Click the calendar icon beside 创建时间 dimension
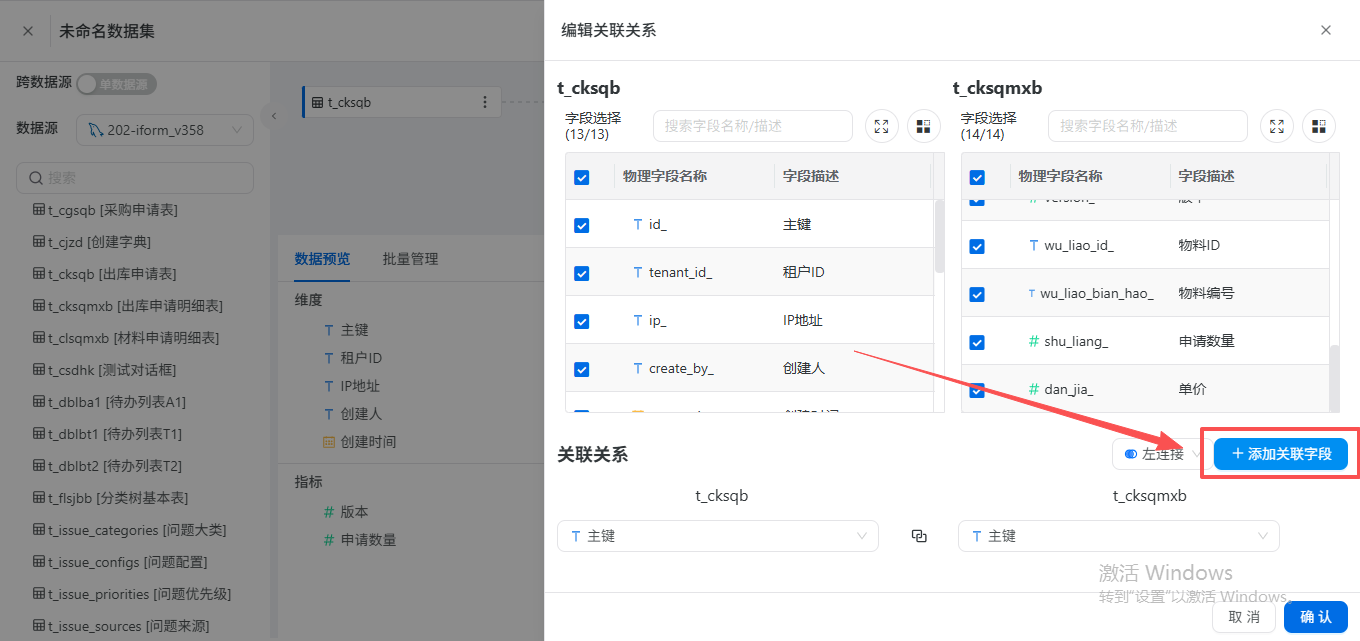The width and height of the screenshot is (1360, 641). (329, 442)
